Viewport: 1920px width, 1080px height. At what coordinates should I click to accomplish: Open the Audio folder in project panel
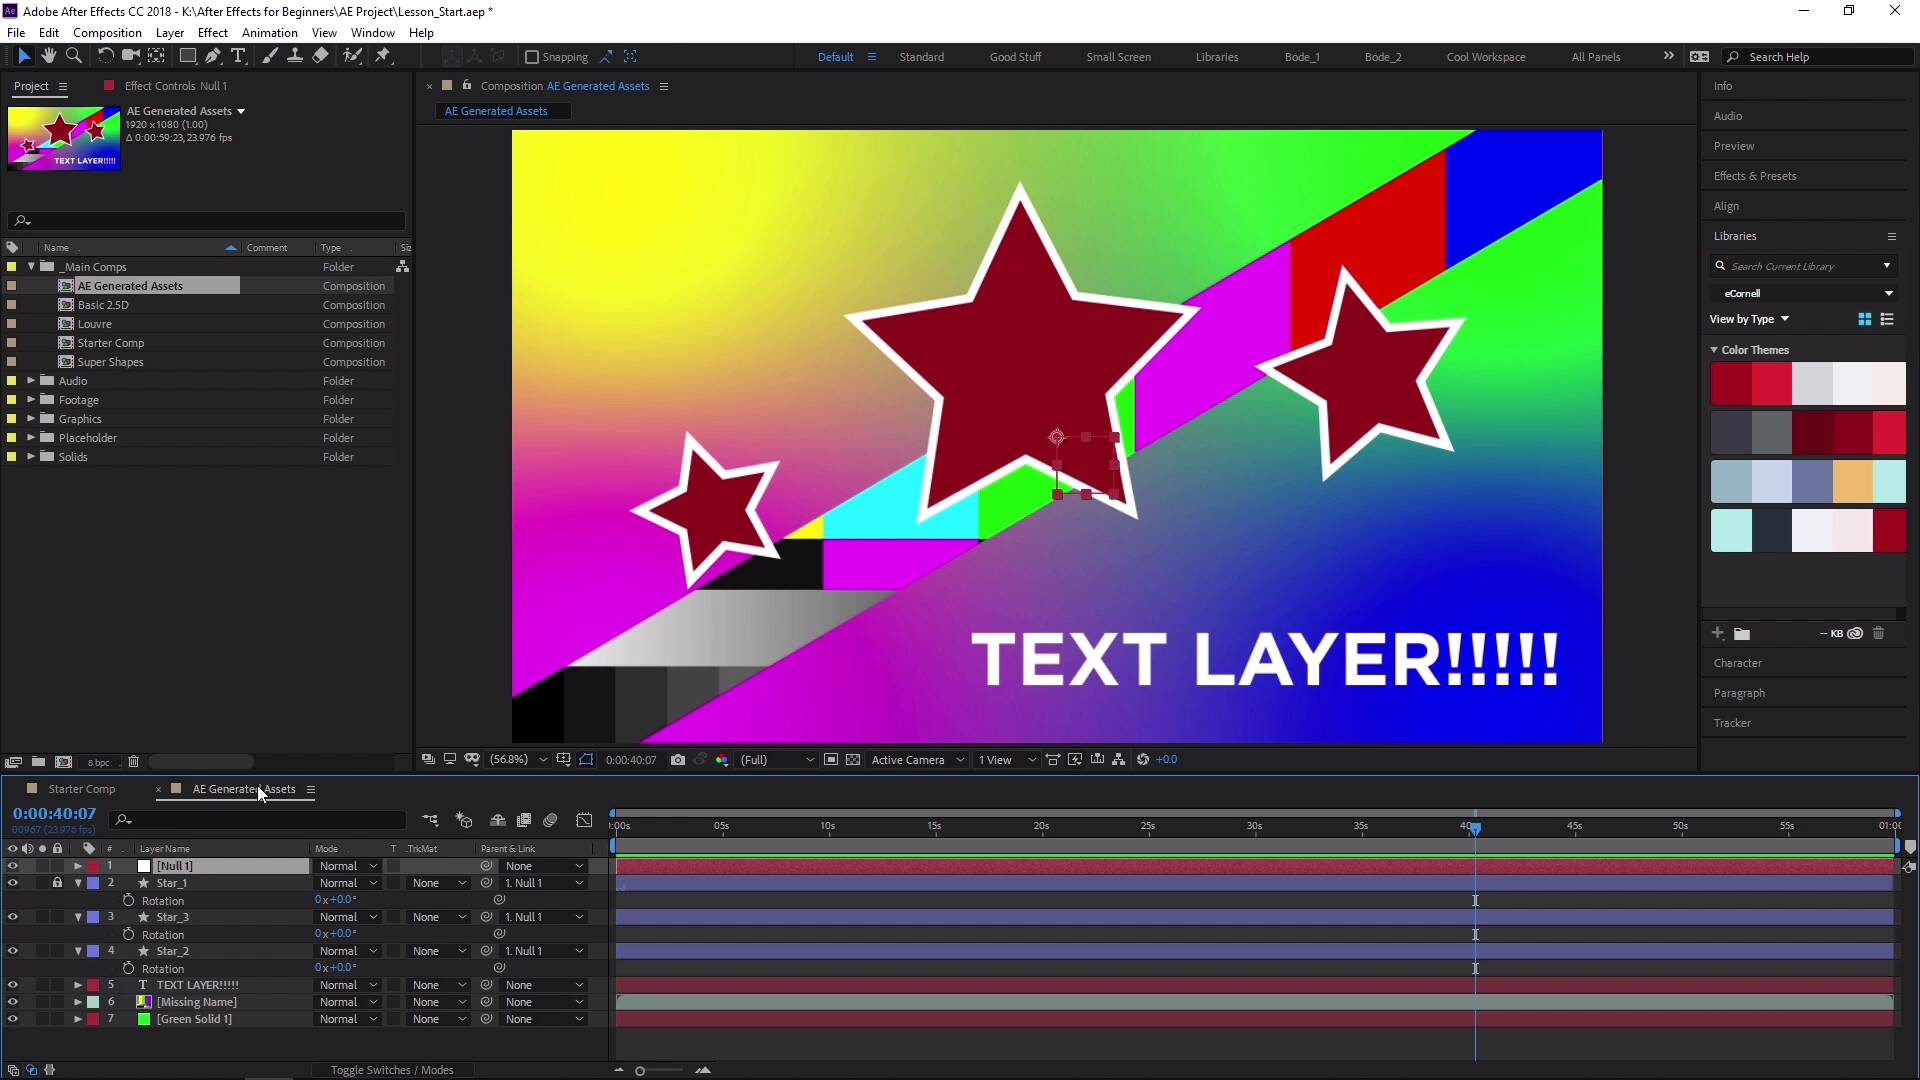pos(29,380)
